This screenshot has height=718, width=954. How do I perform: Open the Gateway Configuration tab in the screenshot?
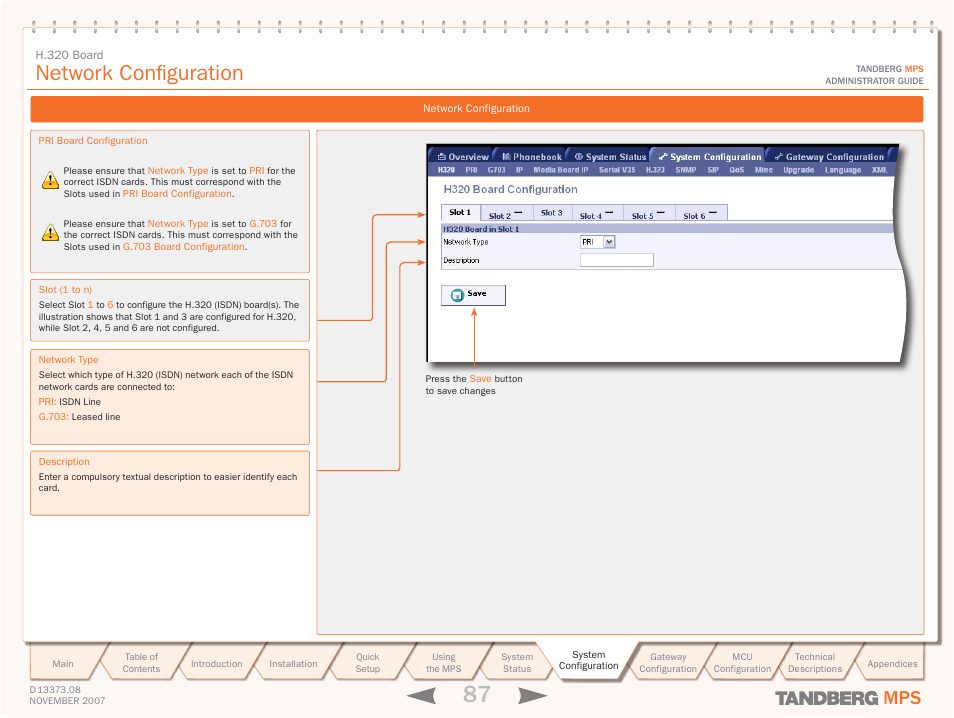click(x=829, y=157)
